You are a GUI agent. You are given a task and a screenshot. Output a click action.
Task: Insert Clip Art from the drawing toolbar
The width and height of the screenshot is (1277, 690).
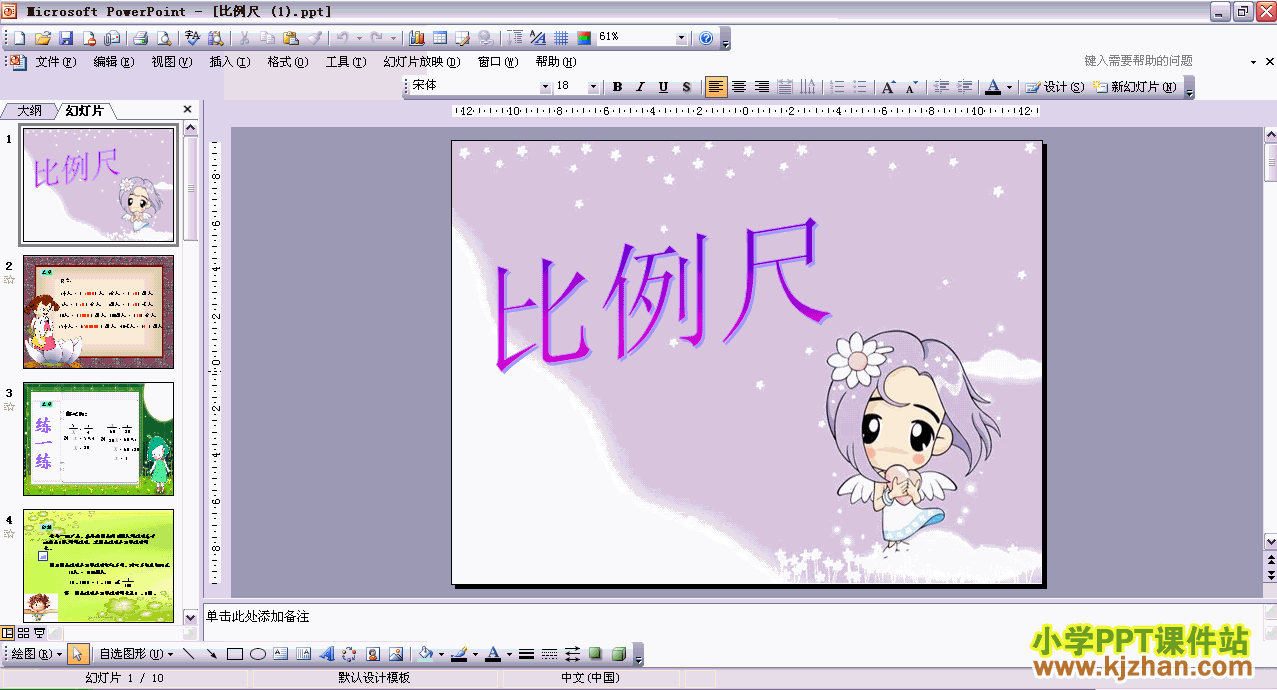(x=373, y=654)
